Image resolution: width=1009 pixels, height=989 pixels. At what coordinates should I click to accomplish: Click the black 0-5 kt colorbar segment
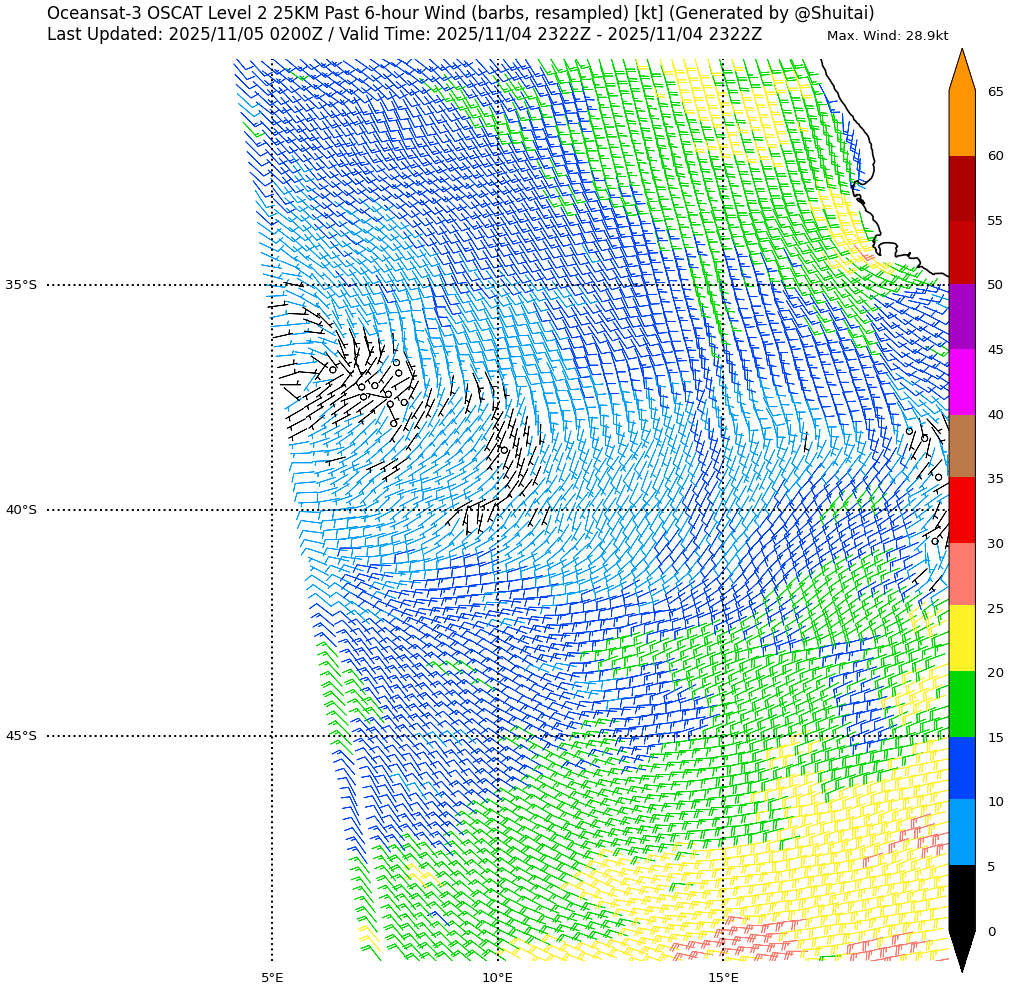(x=961, y=898)
